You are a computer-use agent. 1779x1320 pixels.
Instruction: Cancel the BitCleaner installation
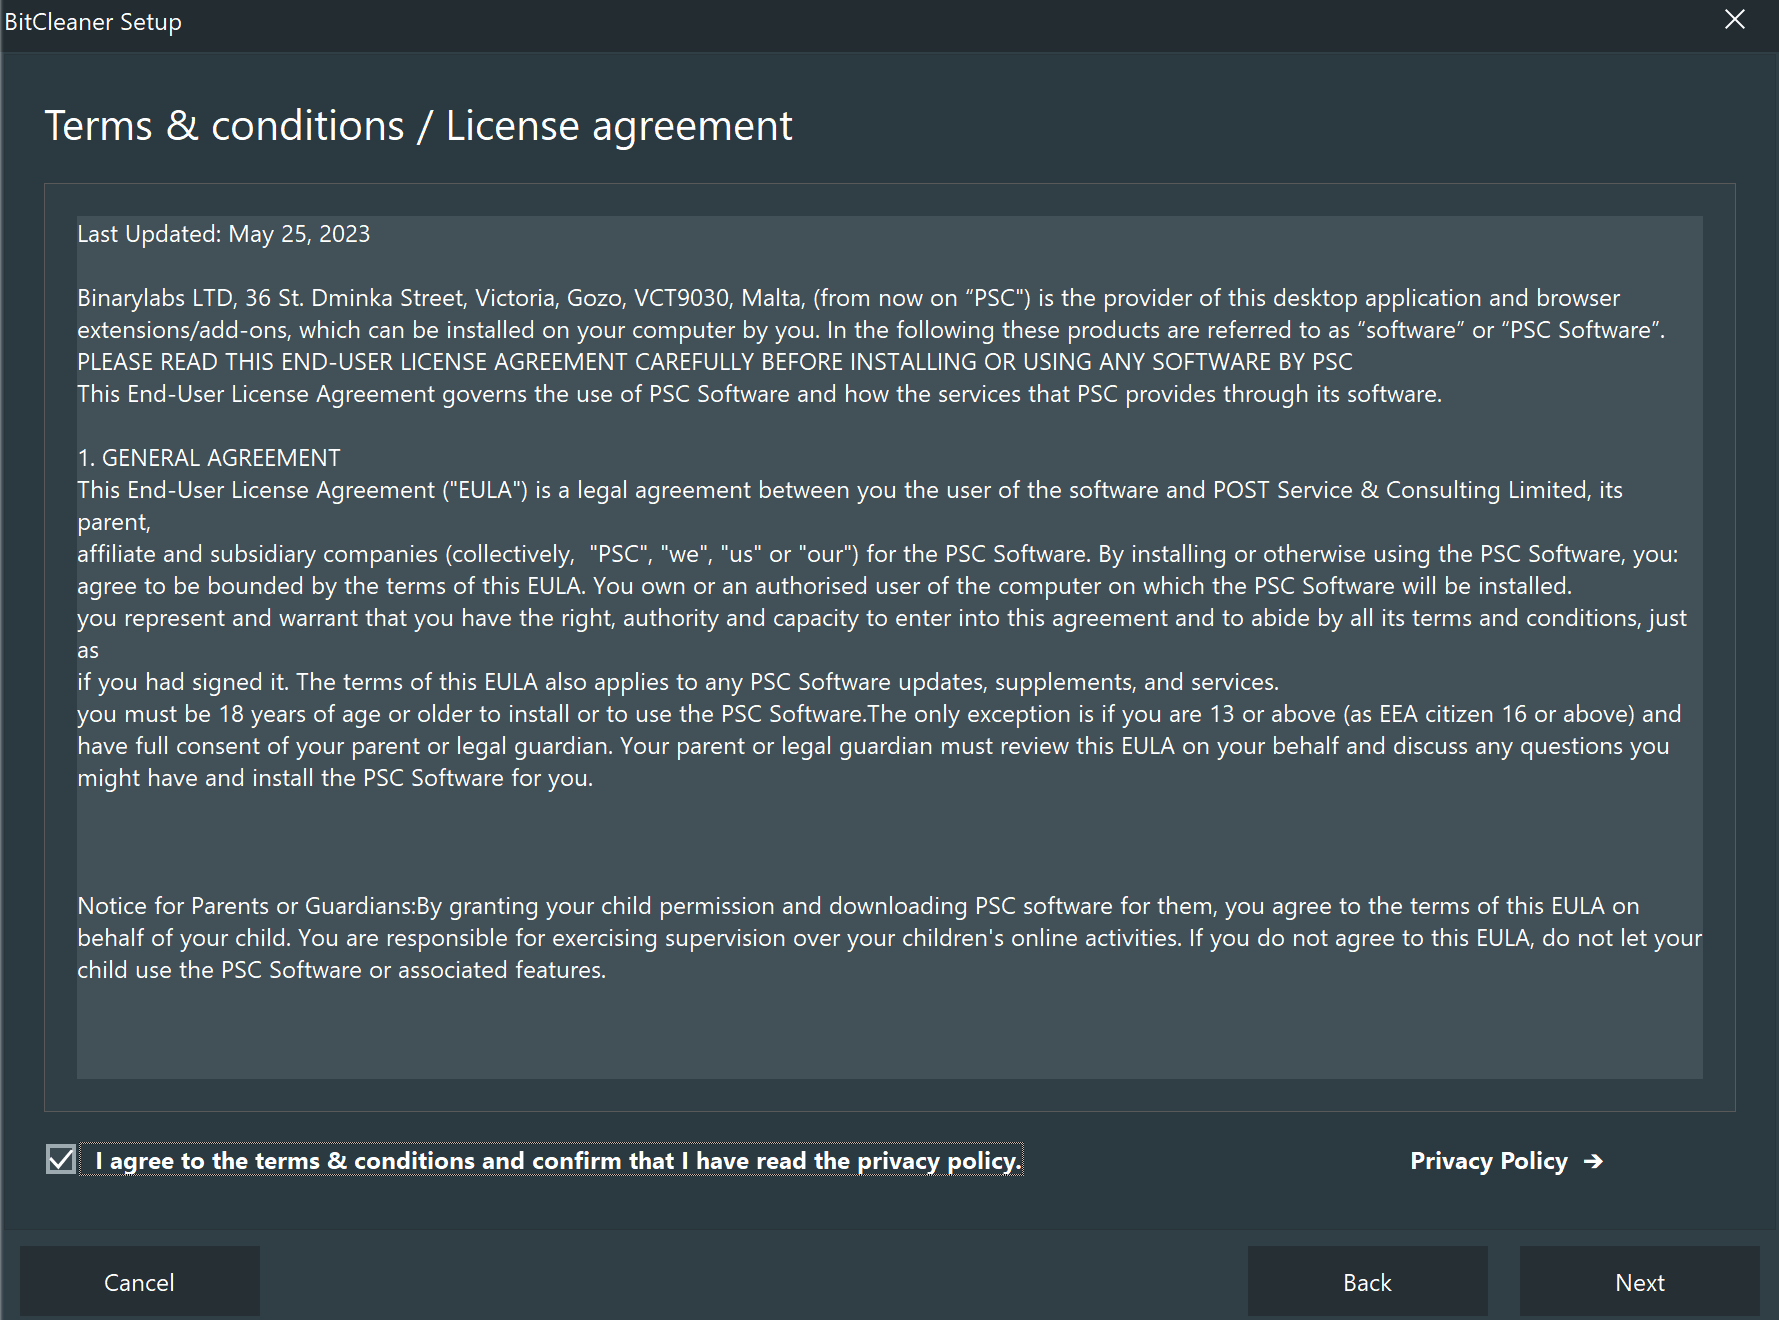click(140, 1281)
